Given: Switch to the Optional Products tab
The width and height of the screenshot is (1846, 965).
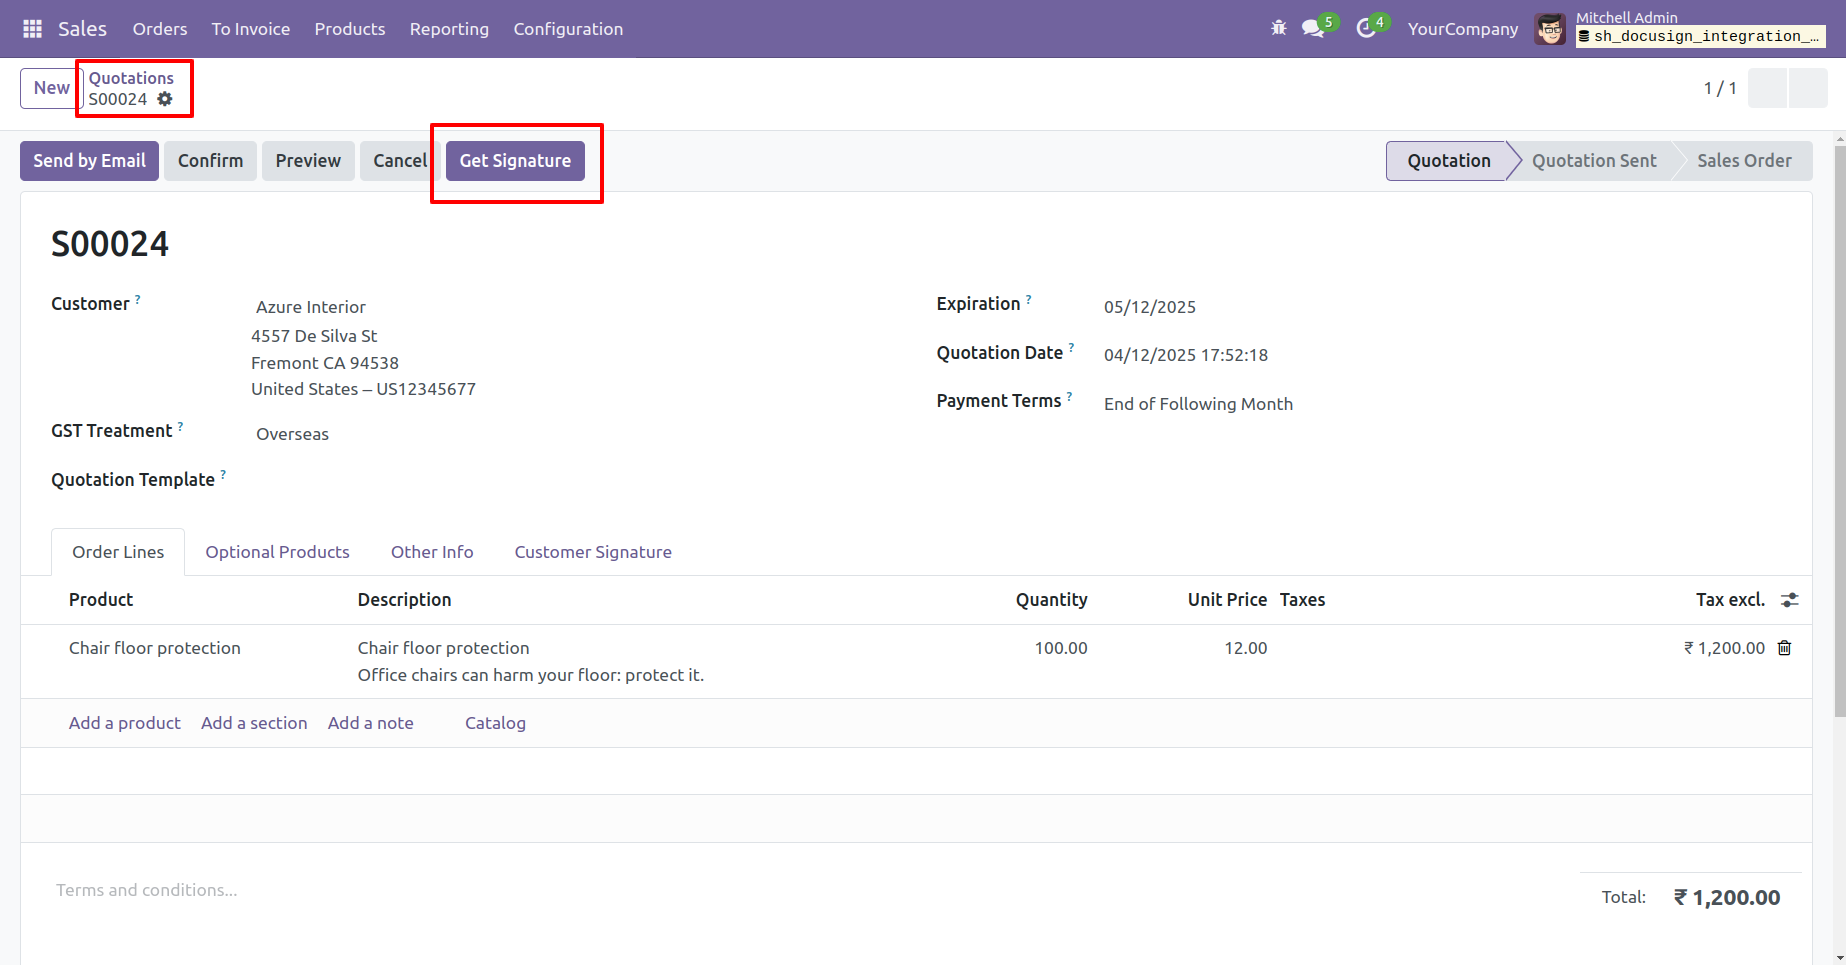Looking at the screenshot, I should click(277, 552).
